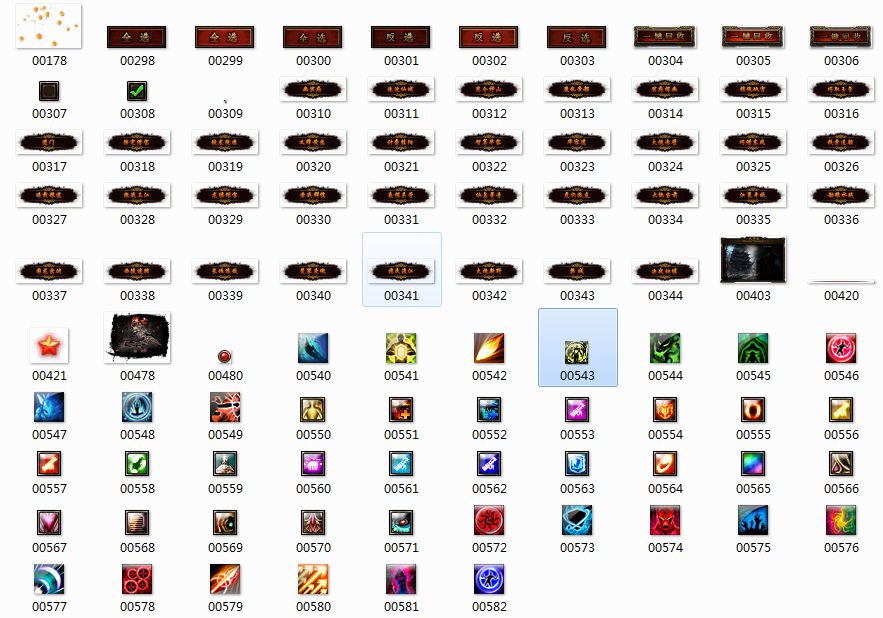Select the blue compass skill icon 00582
883x618 pixels.
[x=489, y=579]
